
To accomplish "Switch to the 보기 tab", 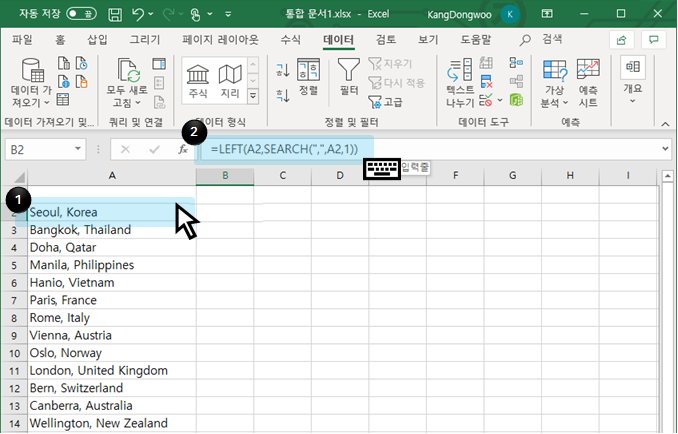I will [428, 40].
